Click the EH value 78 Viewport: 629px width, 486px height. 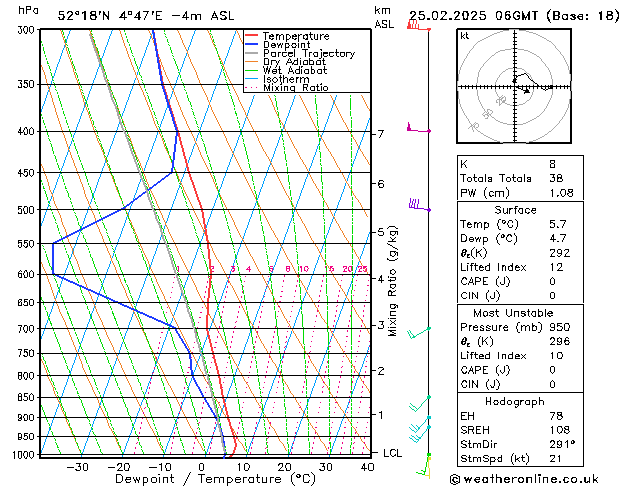coord(556,416)
